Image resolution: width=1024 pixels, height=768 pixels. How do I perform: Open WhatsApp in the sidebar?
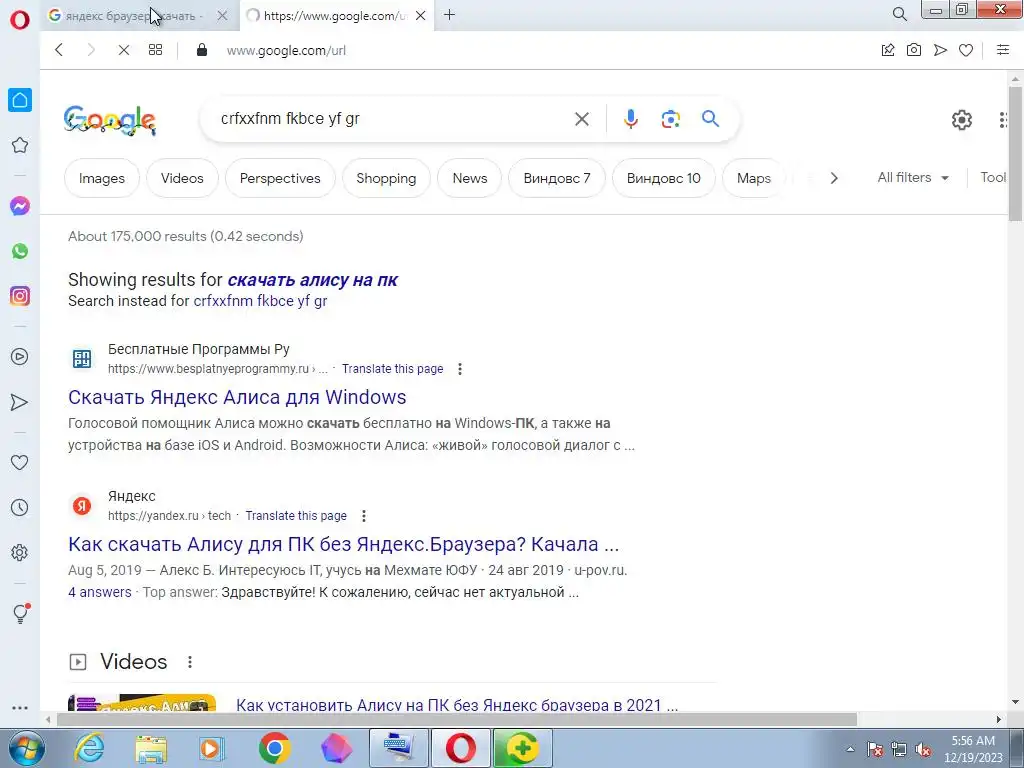[x=20, y=251]
